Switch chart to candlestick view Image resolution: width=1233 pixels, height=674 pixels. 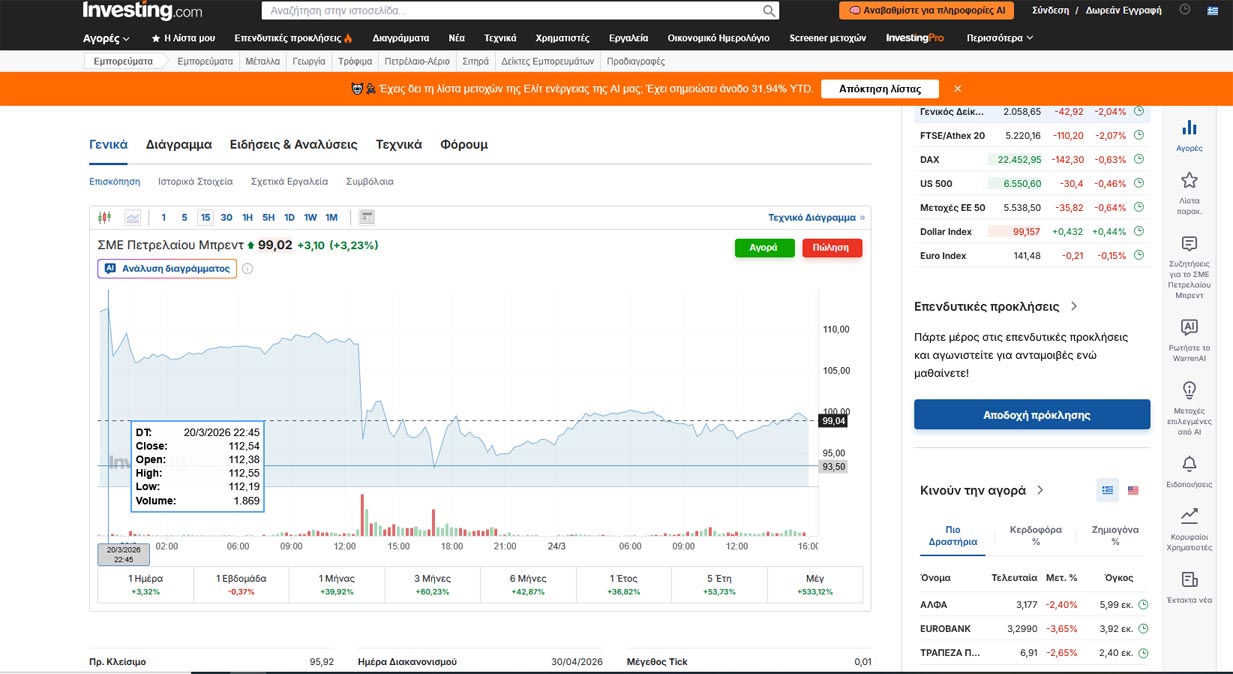[x=105, y=217]
